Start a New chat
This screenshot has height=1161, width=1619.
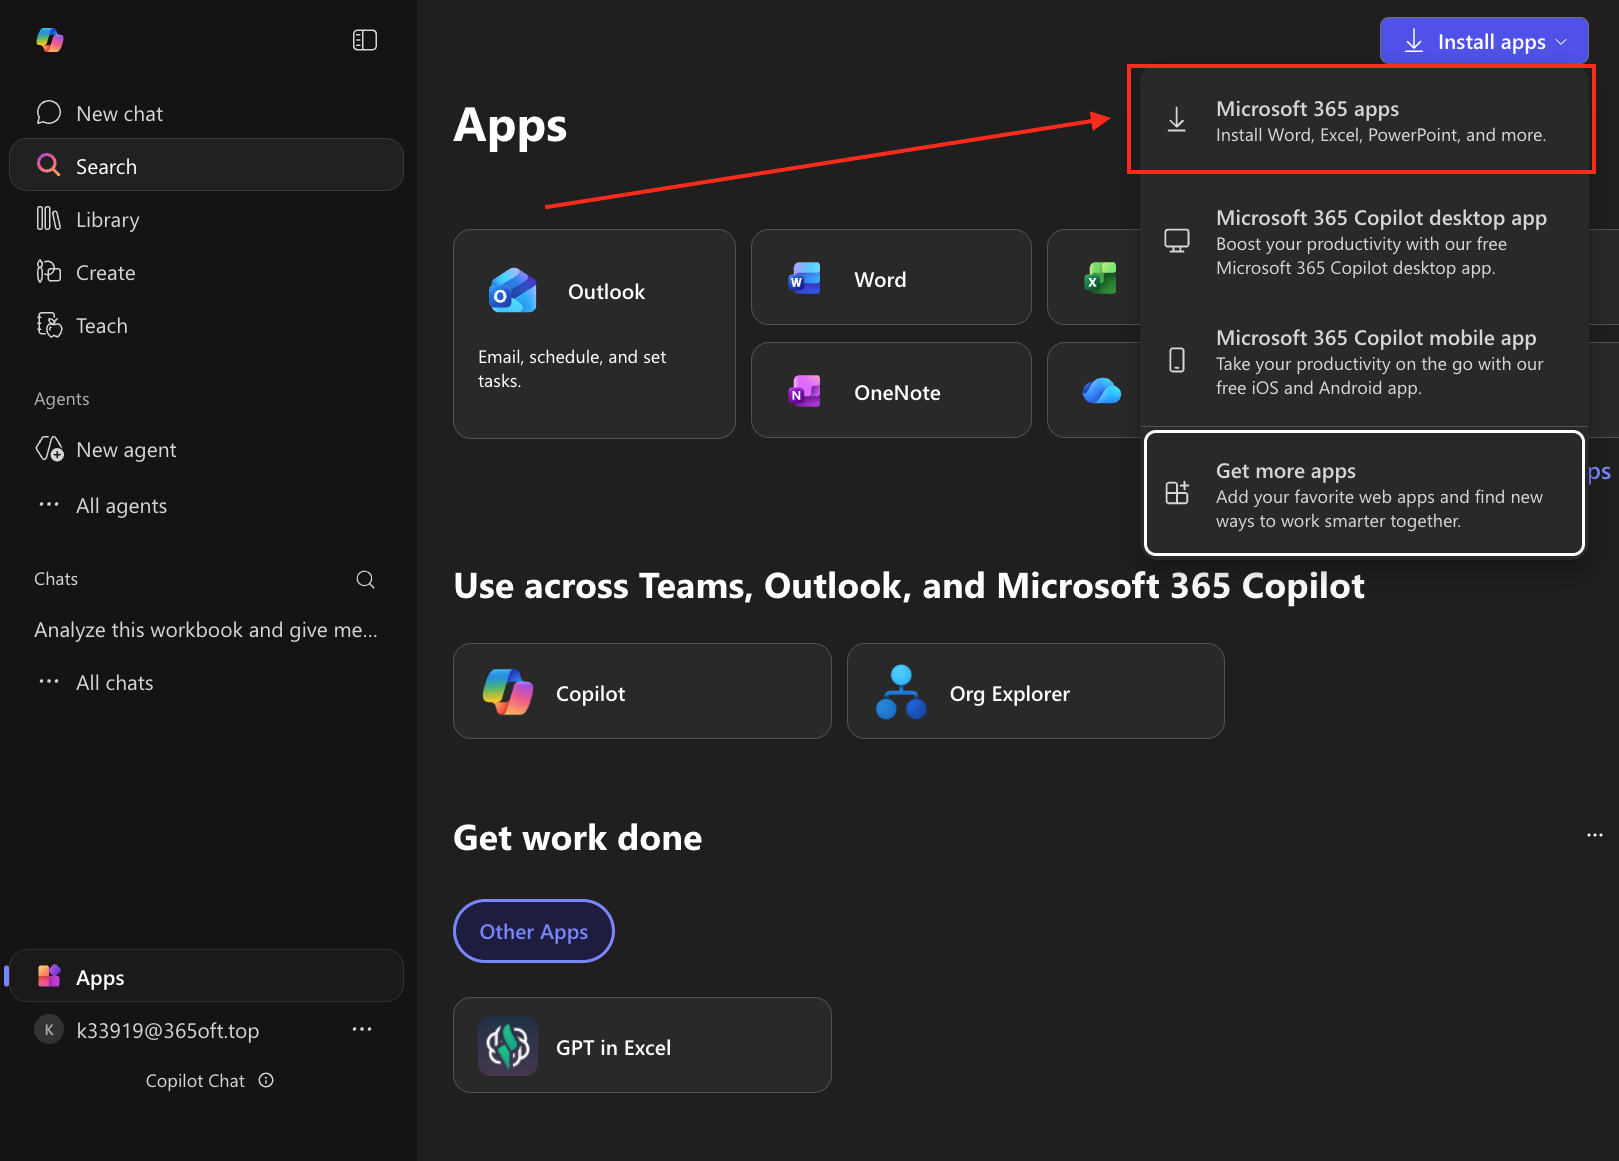(x=118, y=112)
